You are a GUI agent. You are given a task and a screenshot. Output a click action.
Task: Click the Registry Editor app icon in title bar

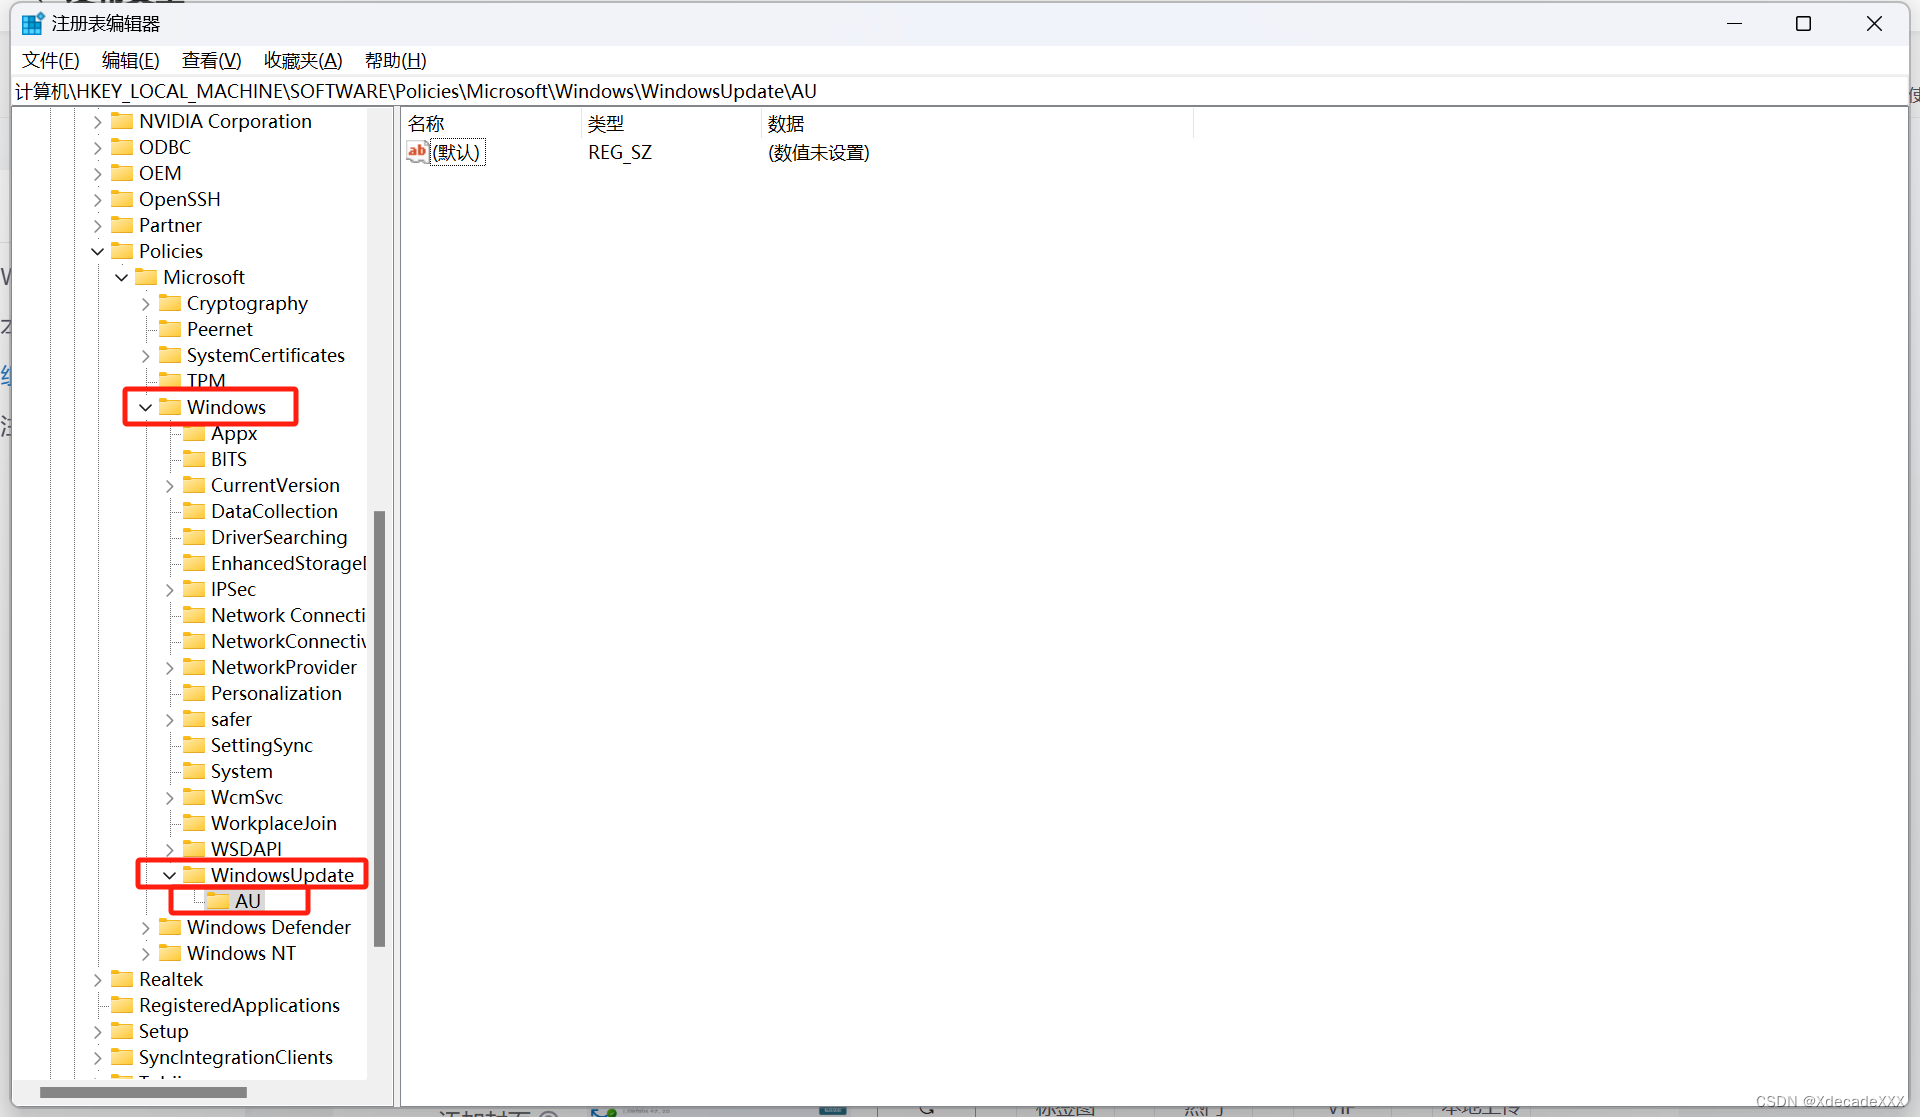[x=32, y=23]
